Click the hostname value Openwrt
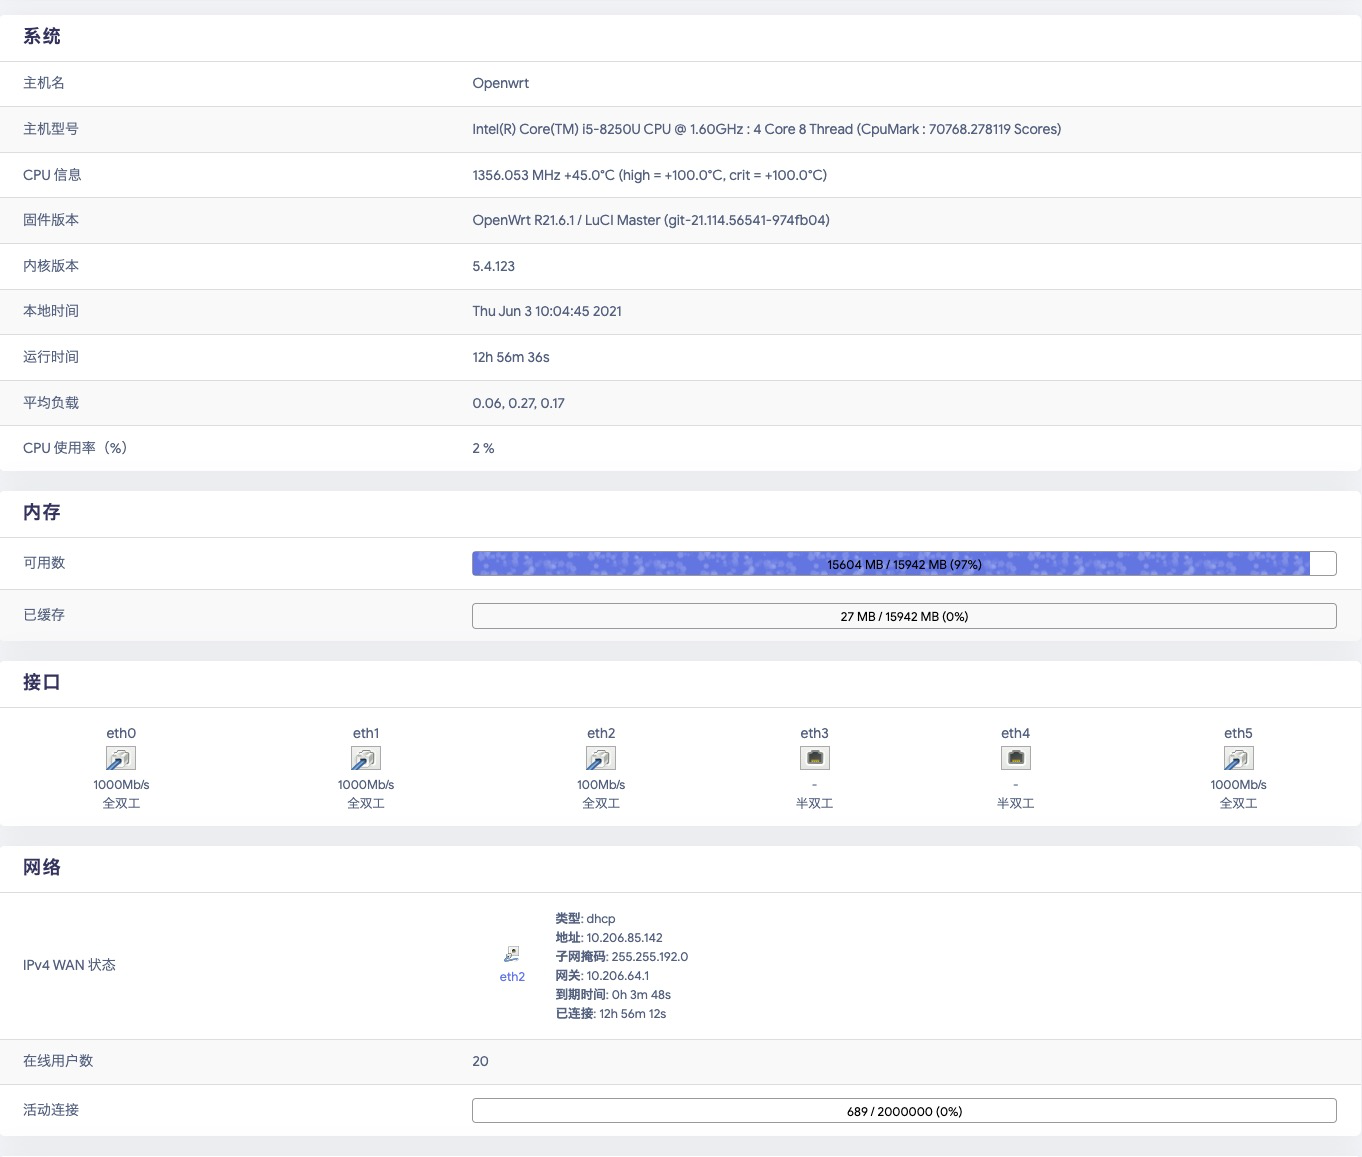Viewport: 1362px width, 1157px height. pos(500,83)
